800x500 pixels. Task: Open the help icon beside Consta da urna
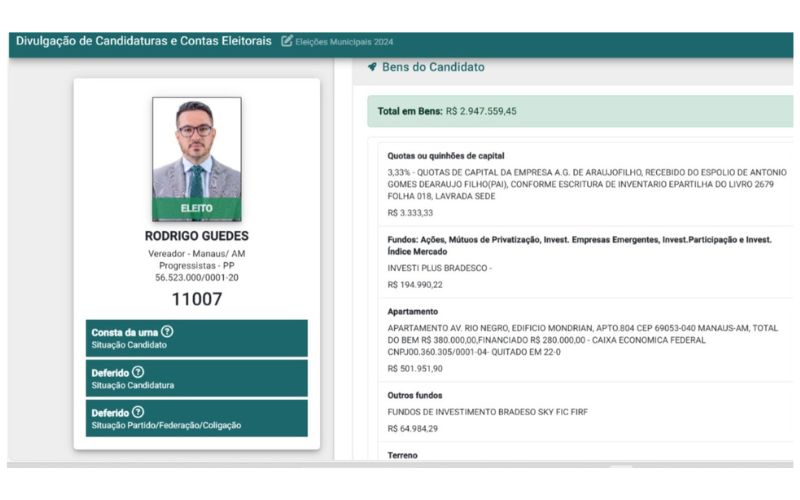point(167,332)
